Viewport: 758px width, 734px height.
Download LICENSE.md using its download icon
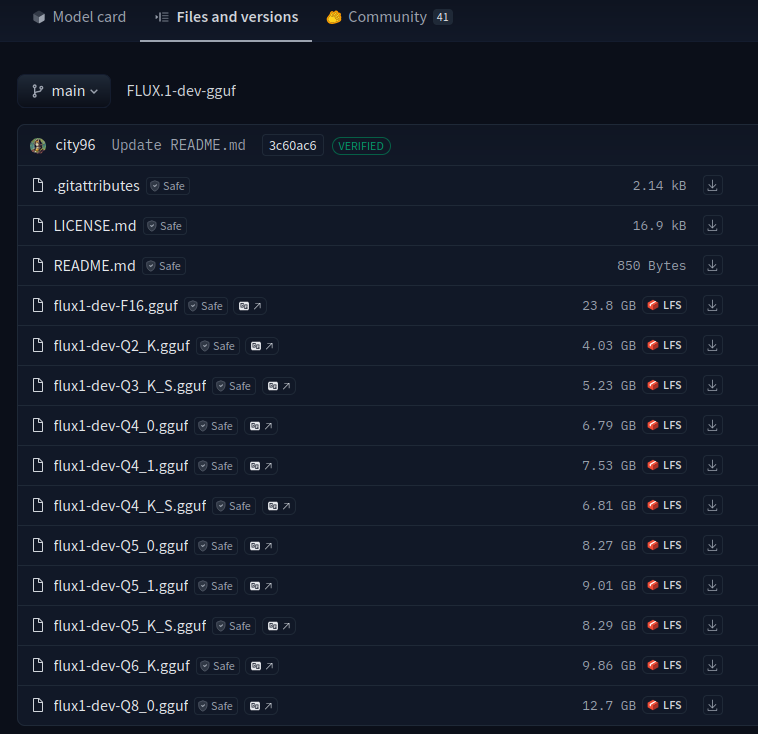click(712, 225)
